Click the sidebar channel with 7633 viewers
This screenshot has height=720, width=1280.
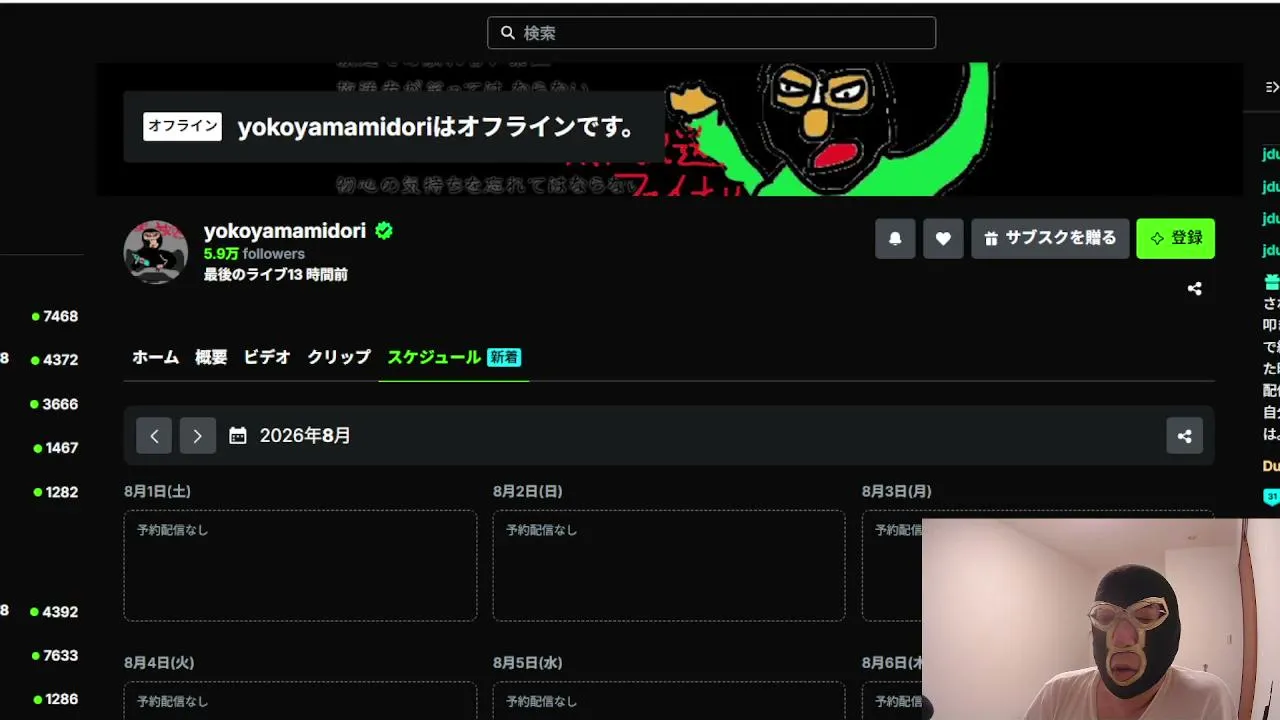(x=54, y=656)
